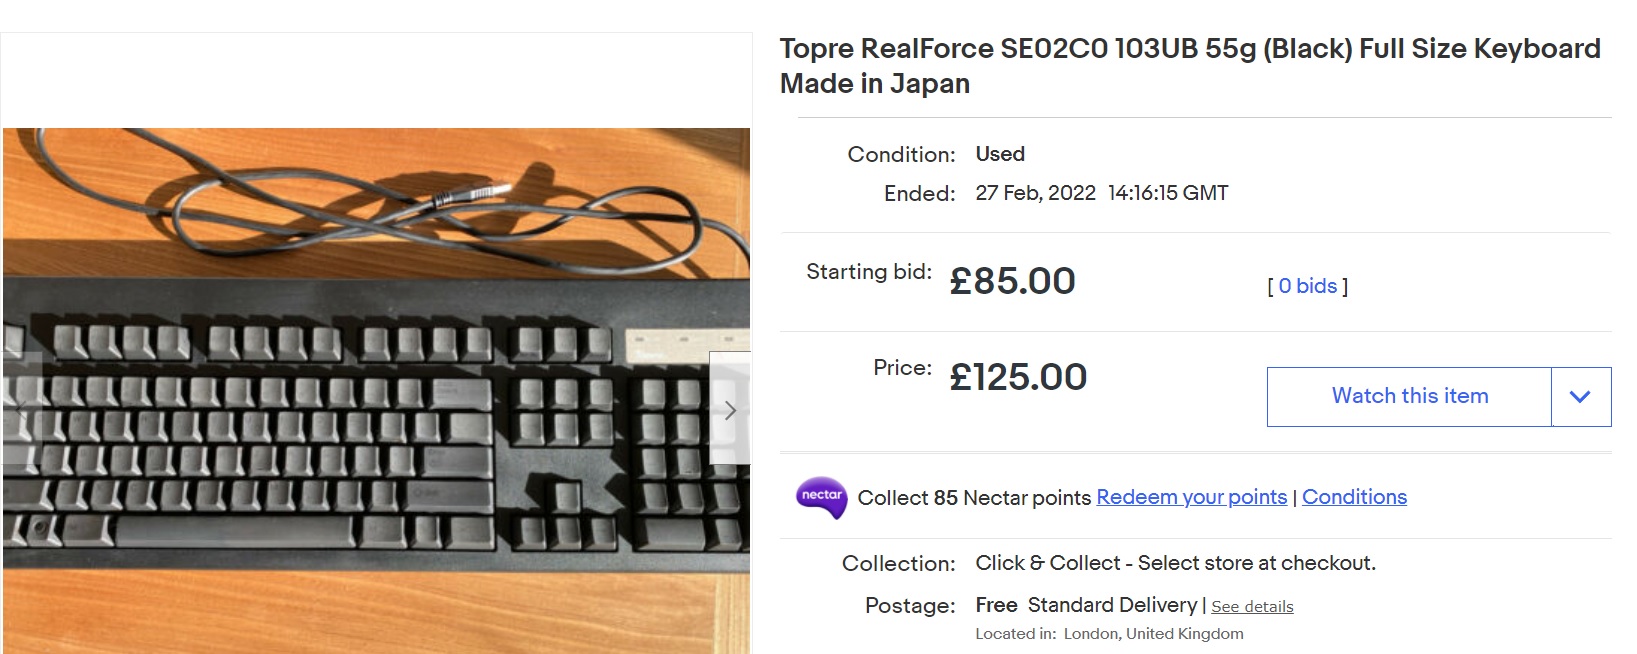Open the Watch this item options chevron
Screen dimensions: 1637x654
tap(1581, 396)
